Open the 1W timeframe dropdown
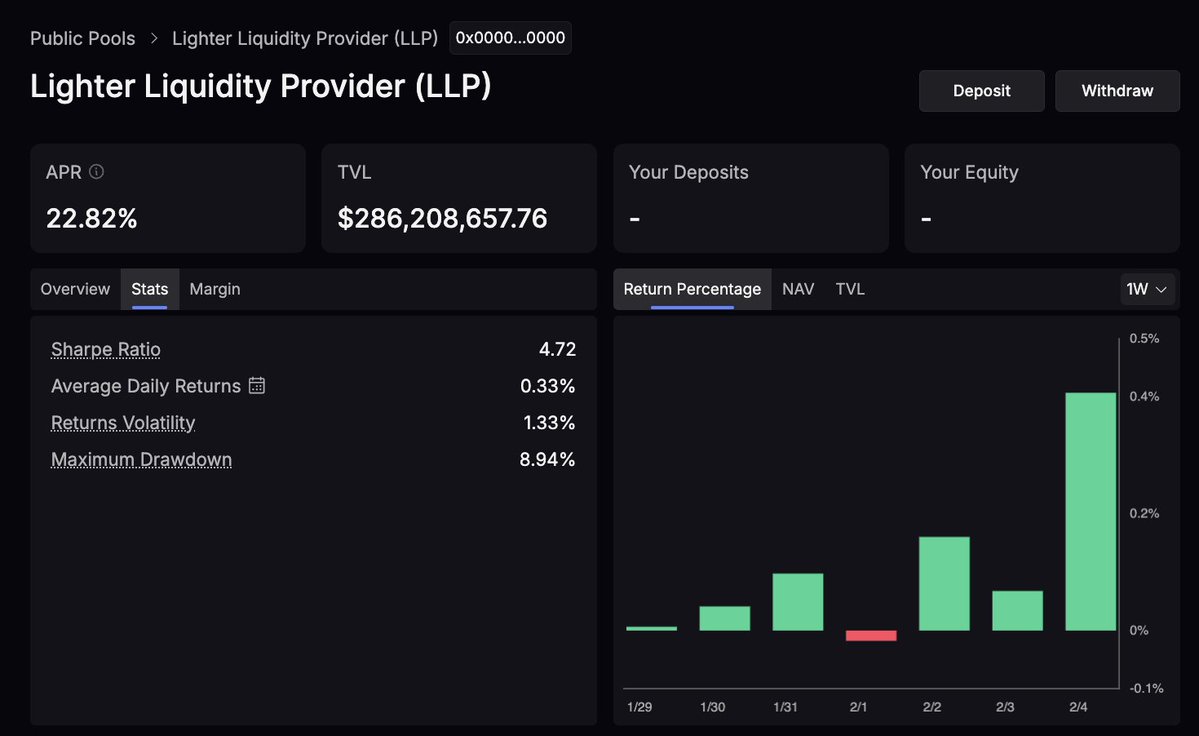The width and height of the screenshot is (1199, 736). [1147, 289]
